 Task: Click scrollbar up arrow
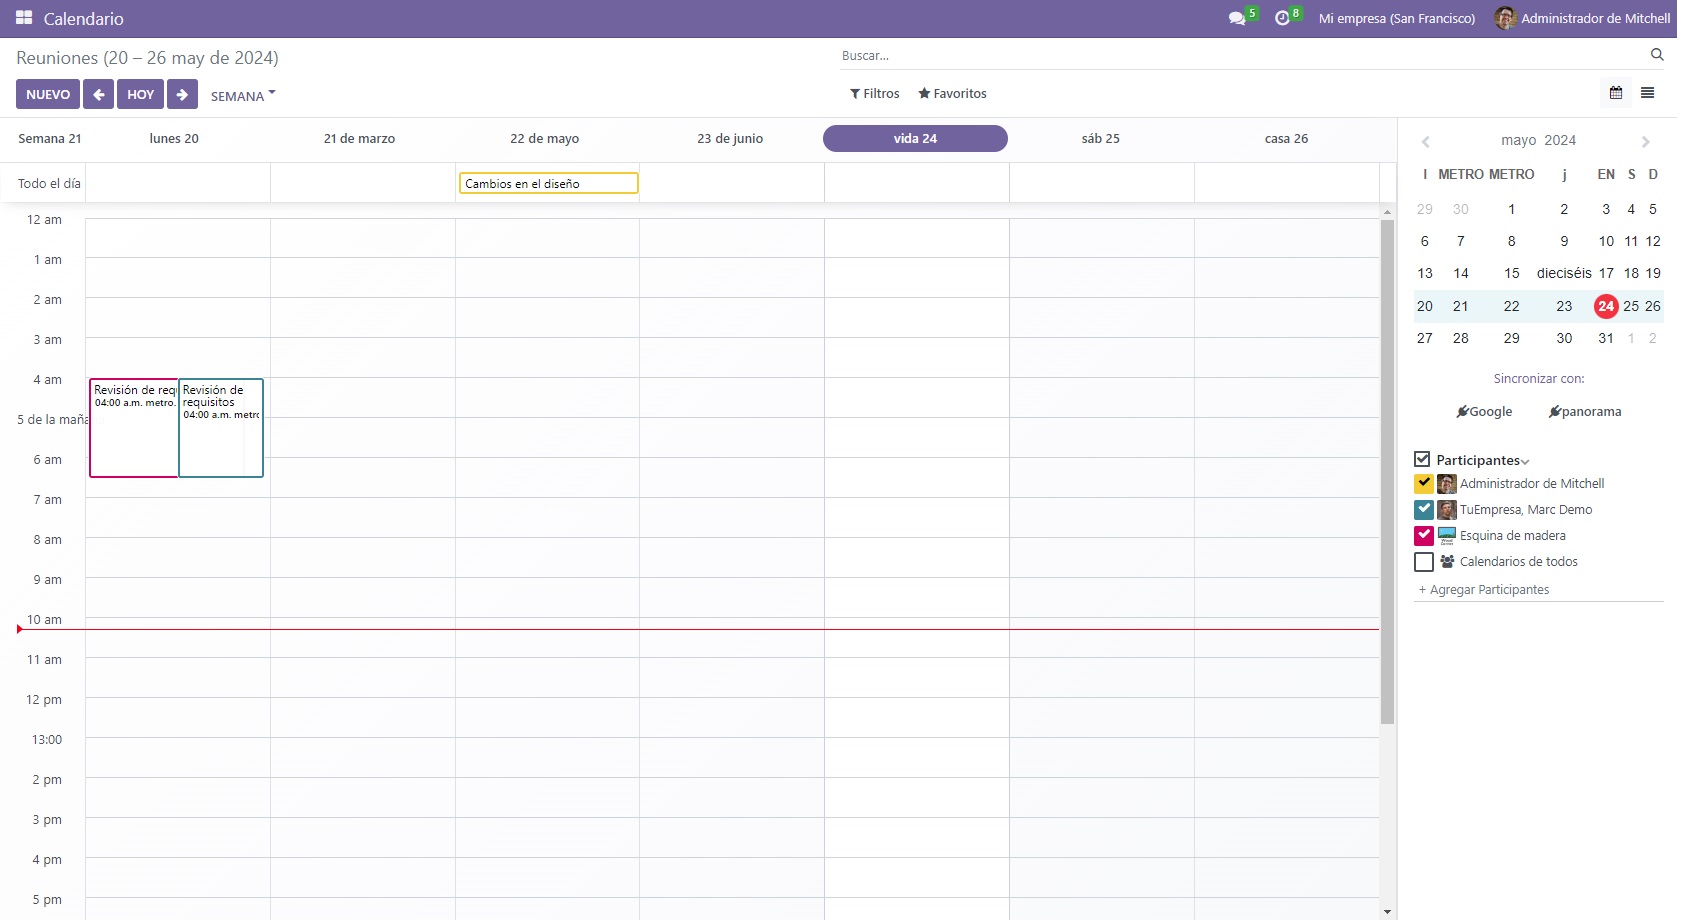pyautogui.click(x=1387, y=212)
